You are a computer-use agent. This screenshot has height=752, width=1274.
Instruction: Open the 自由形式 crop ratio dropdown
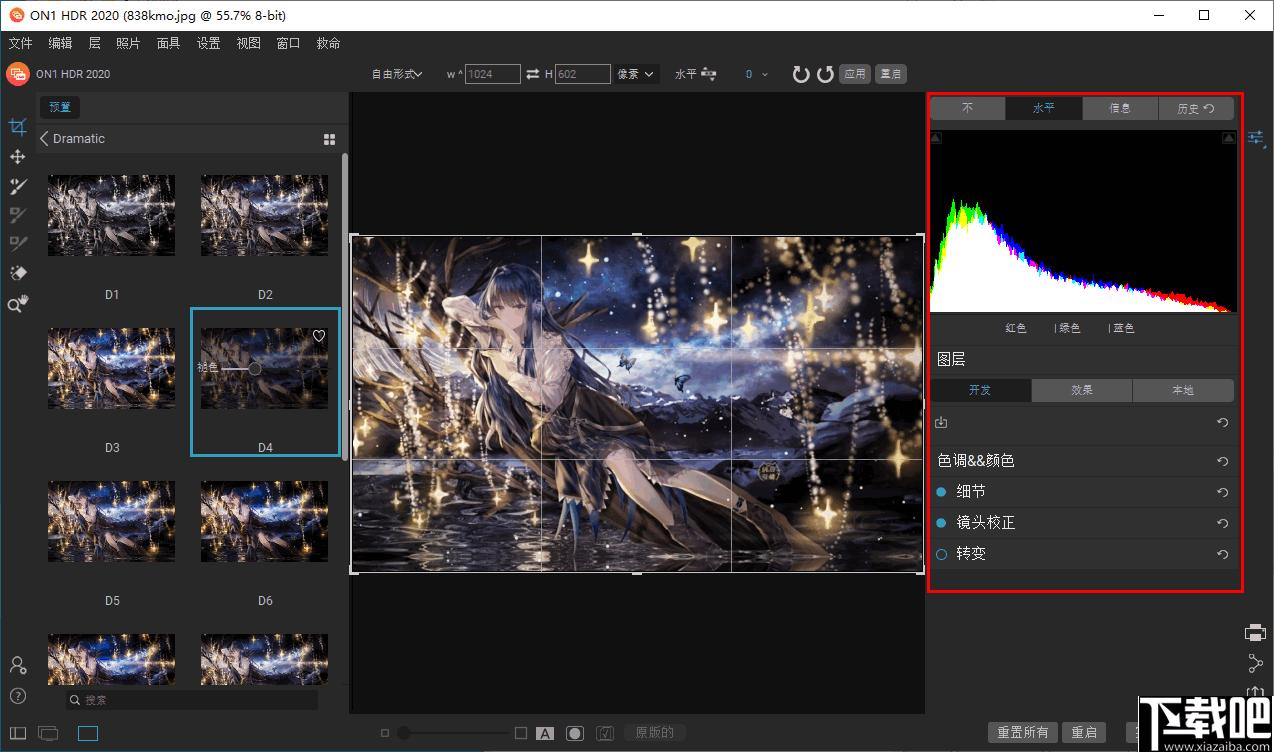(x=397, y=74)
